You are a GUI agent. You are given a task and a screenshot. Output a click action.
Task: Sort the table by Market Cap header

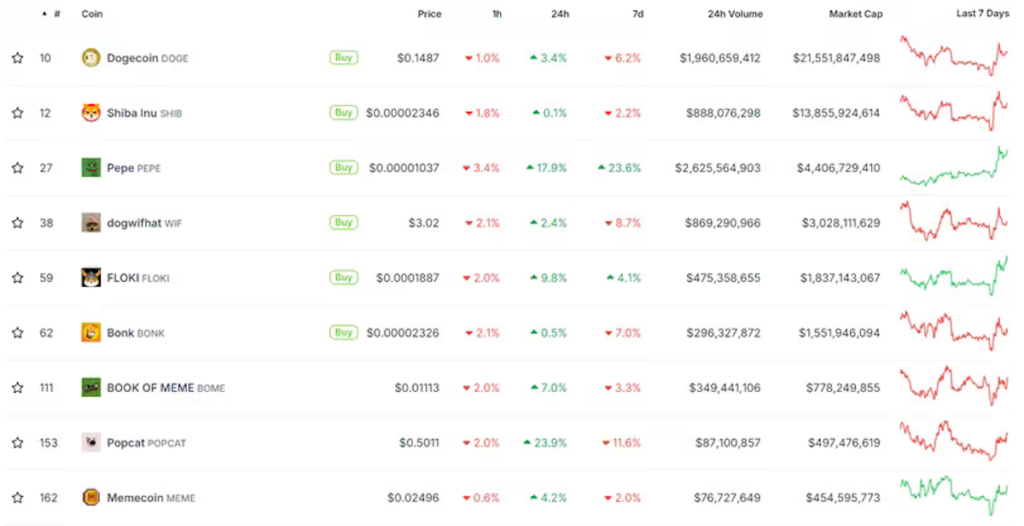point(855,14)
